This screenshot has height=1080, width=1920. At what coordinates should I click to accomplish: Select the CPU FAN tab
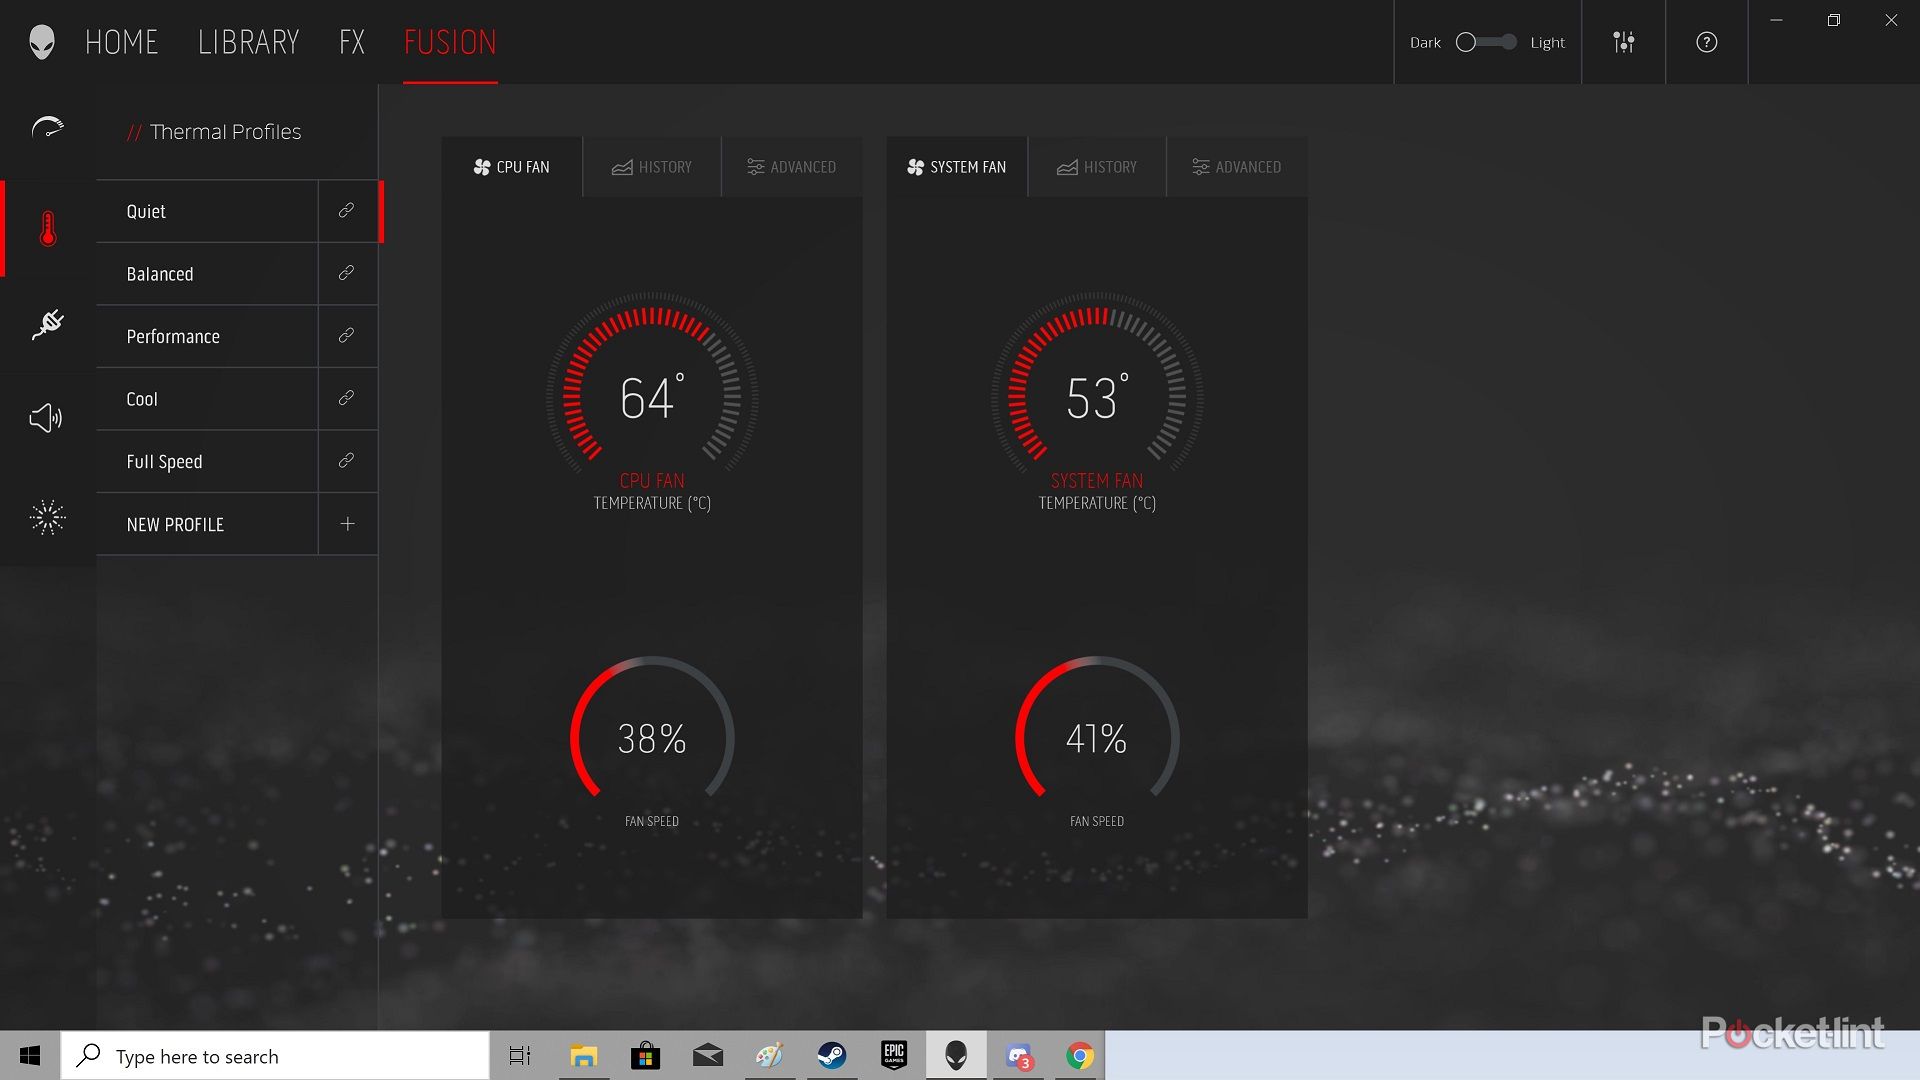coord(512,167)
